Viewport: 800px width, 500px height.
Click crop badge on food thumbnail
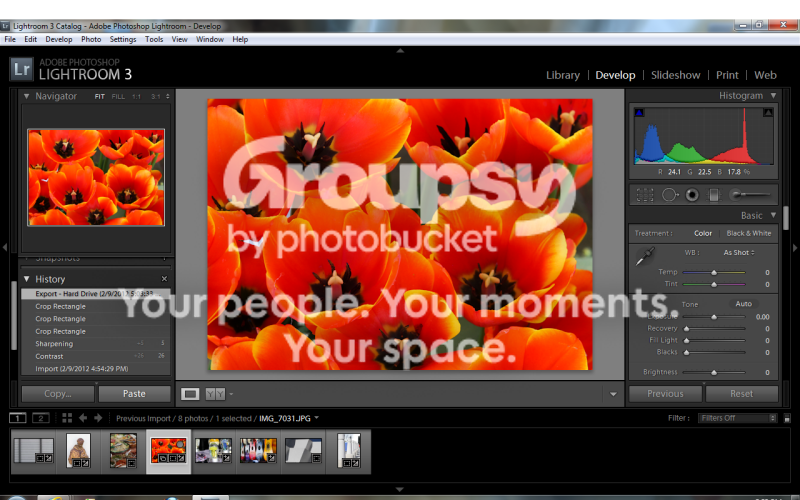coord(132,463)
